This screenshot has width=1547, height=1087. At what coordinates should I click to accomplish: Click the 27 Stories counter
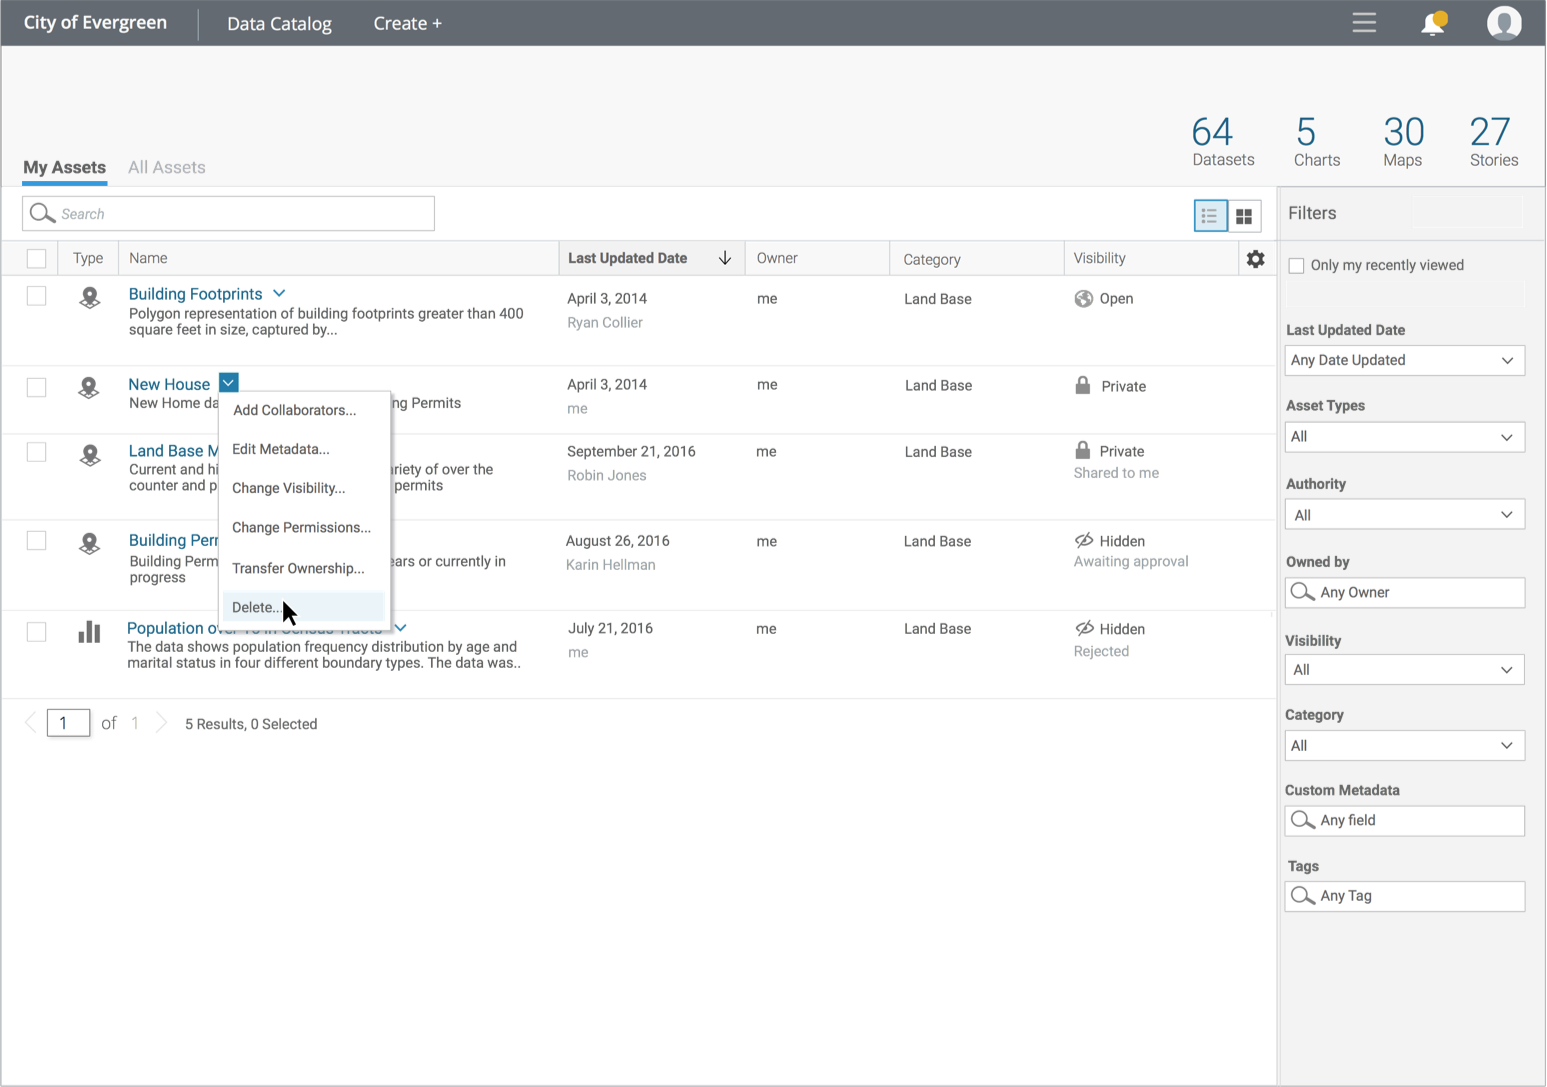click(x=1493, y=141)
